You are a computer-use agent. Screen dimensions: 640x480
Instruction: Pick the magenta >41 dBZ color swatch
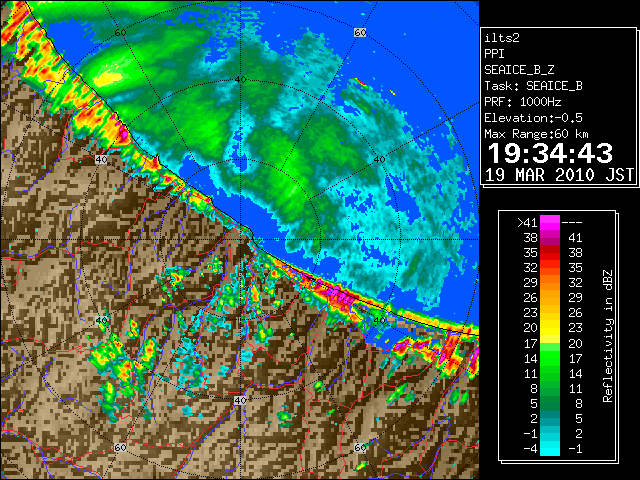pos(550,222)
